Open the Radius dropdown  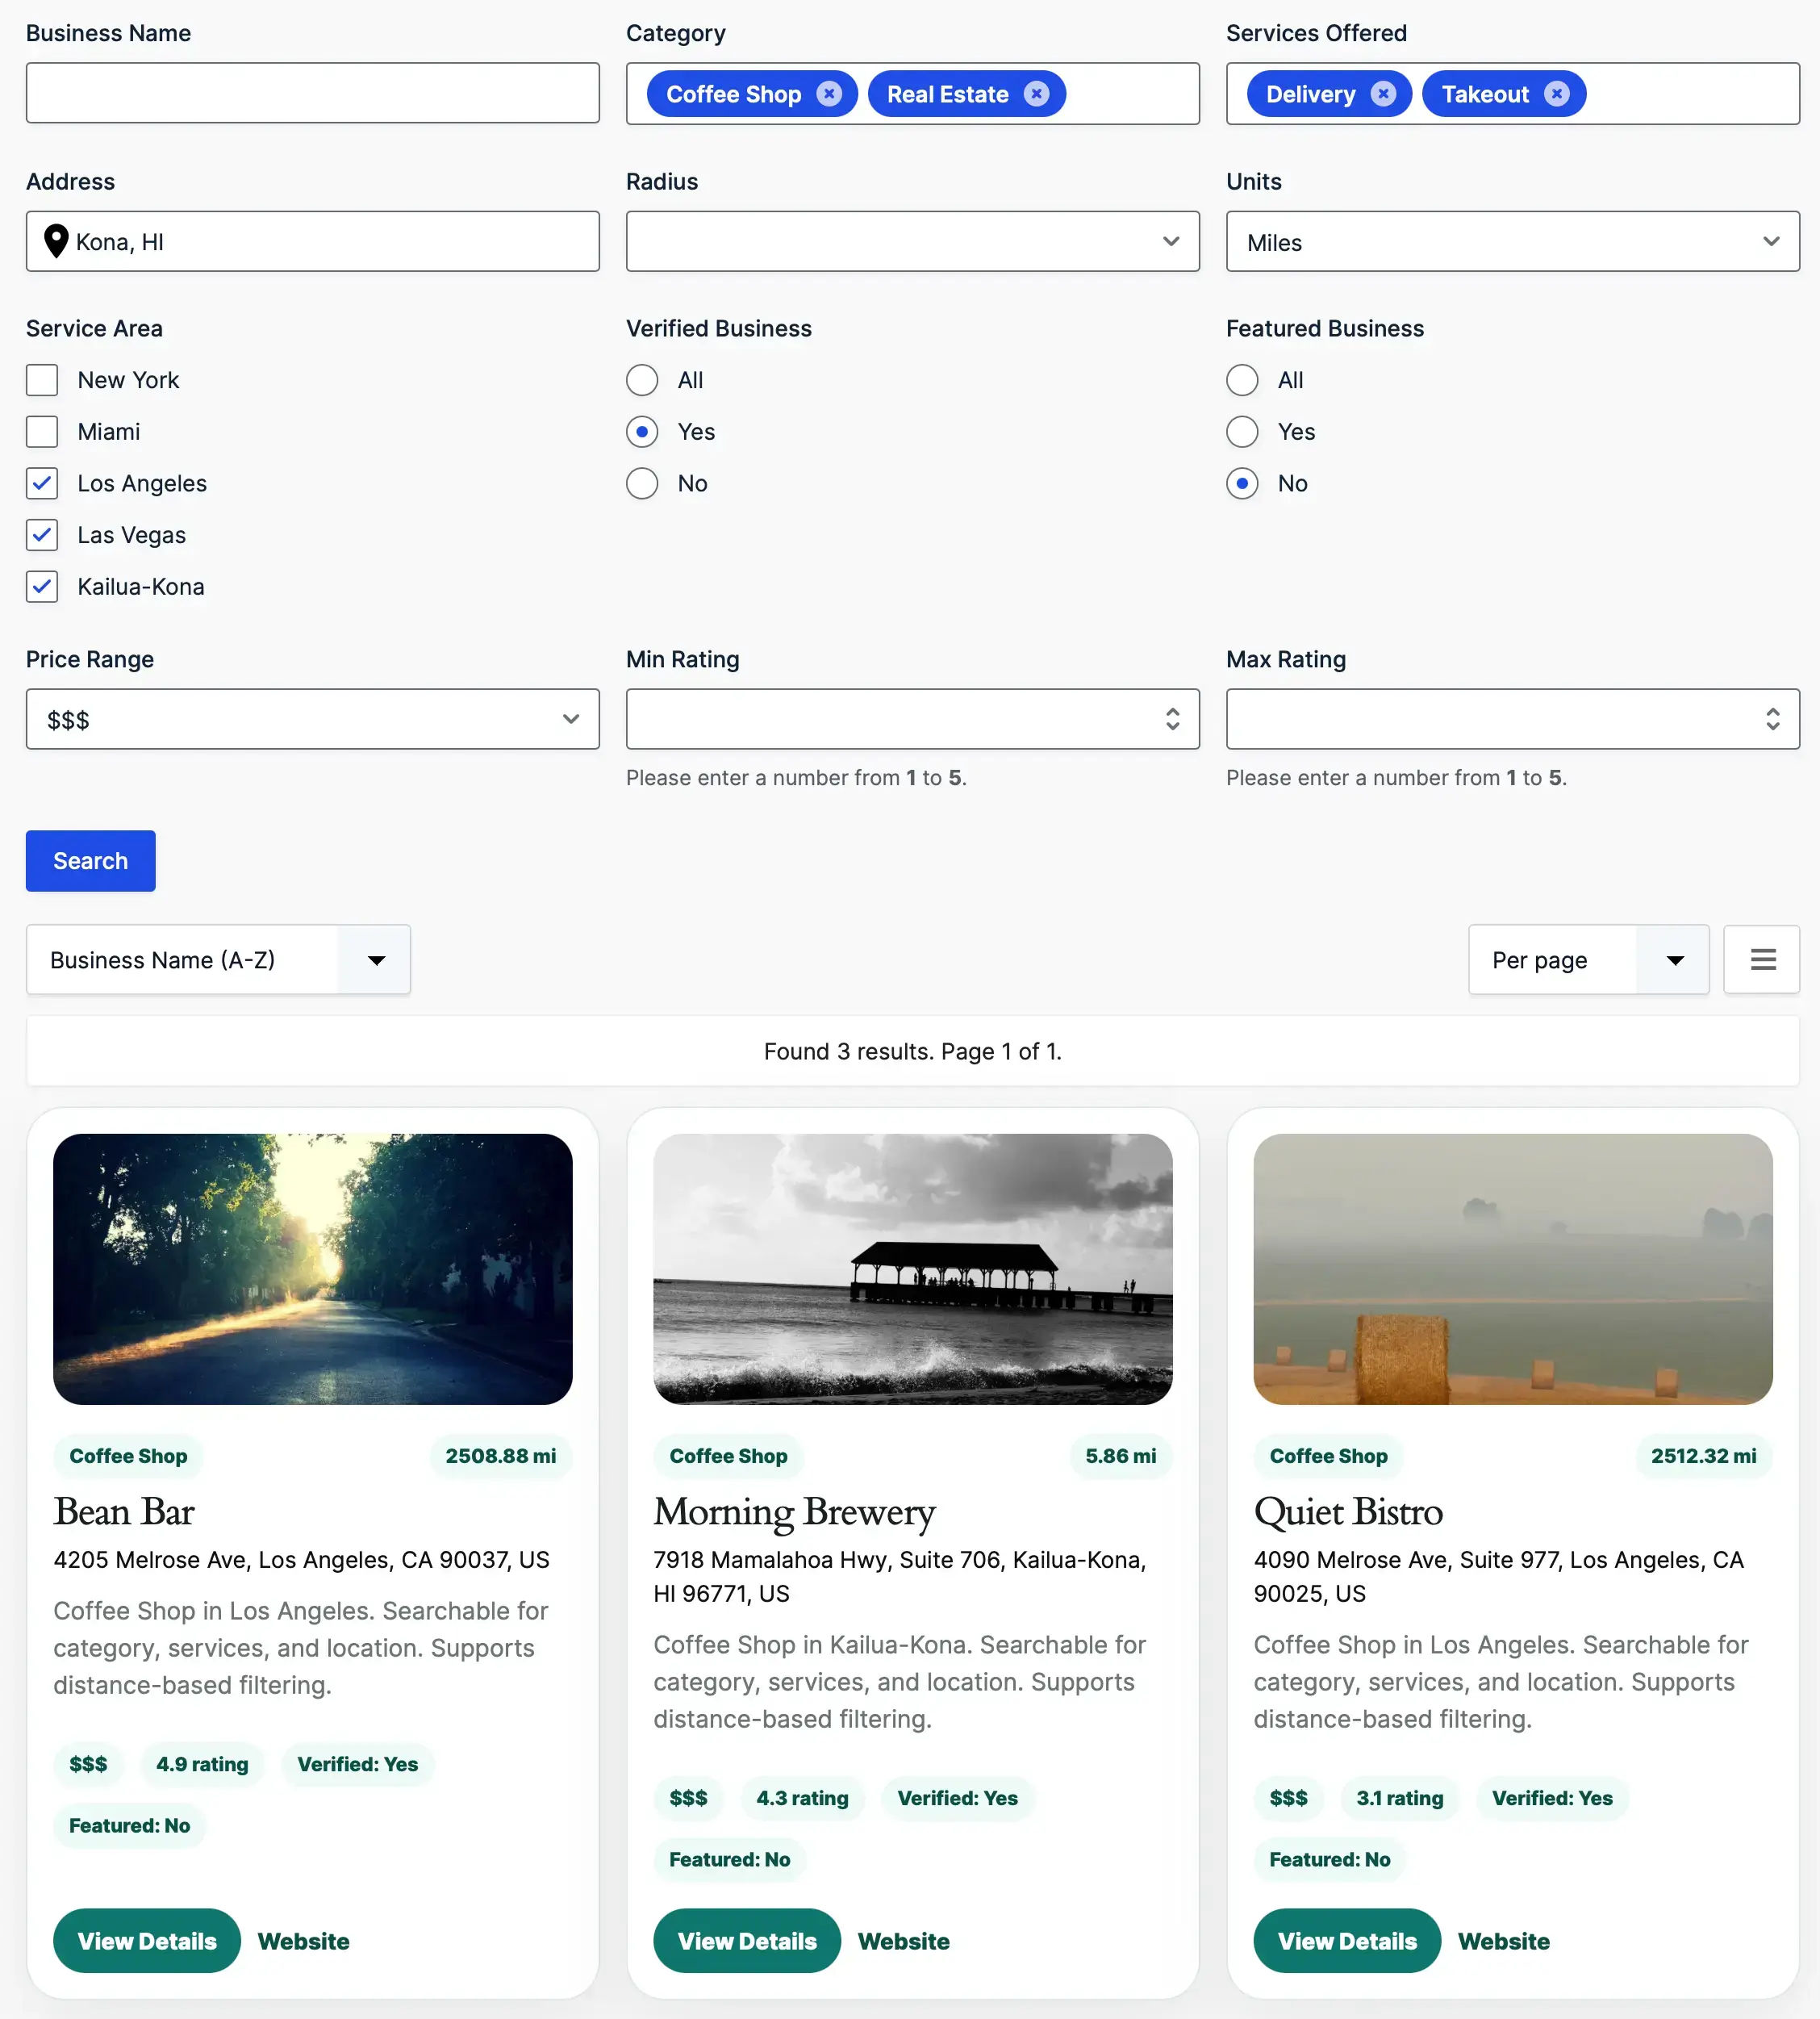912,241
